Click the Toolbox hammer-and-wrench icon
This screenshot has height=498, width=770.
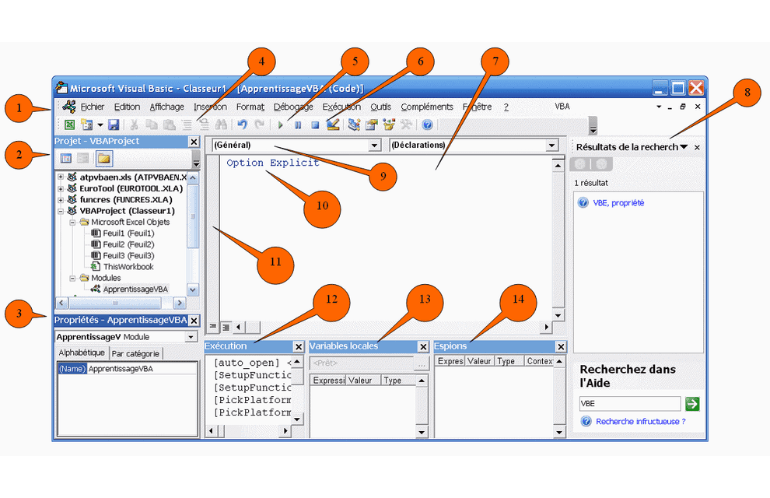click(x=406, y=125)
